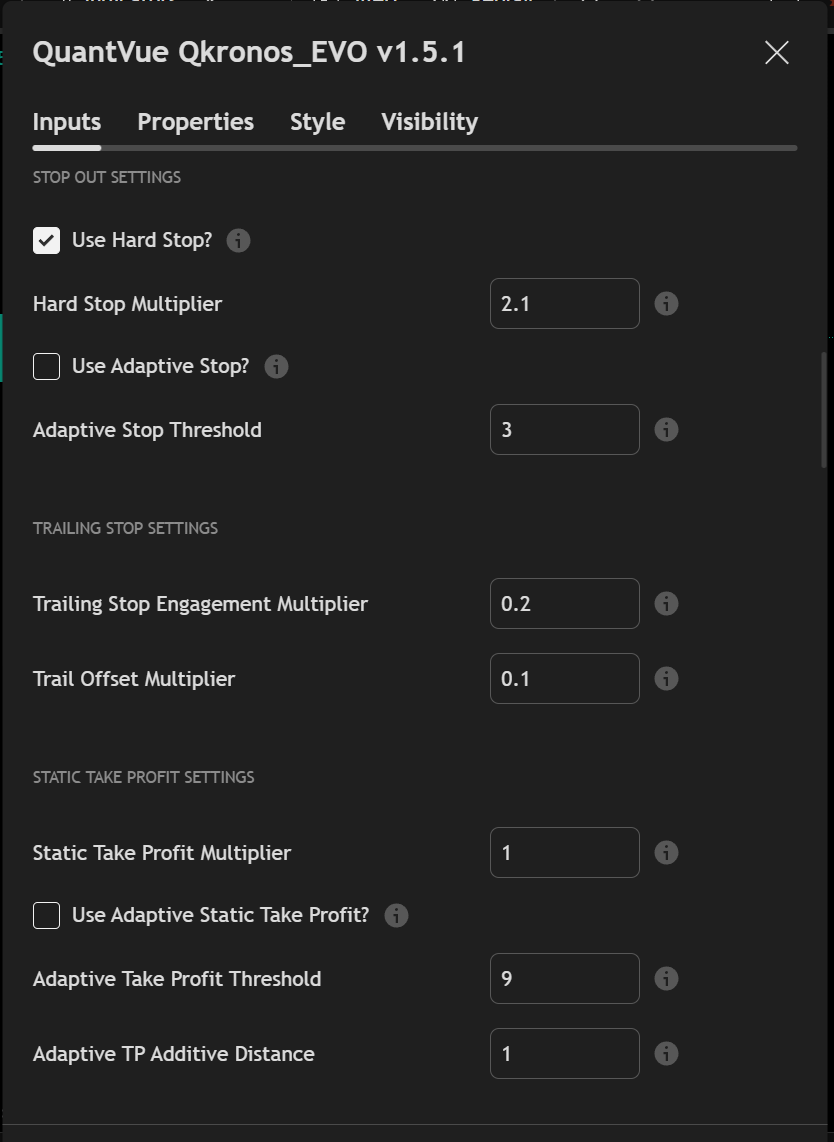Viewport: 834px width, 1142px height.
Task: Click info icon for Trail Offset Multiplier
Action: pyautogui.click(x=666, y=679)
